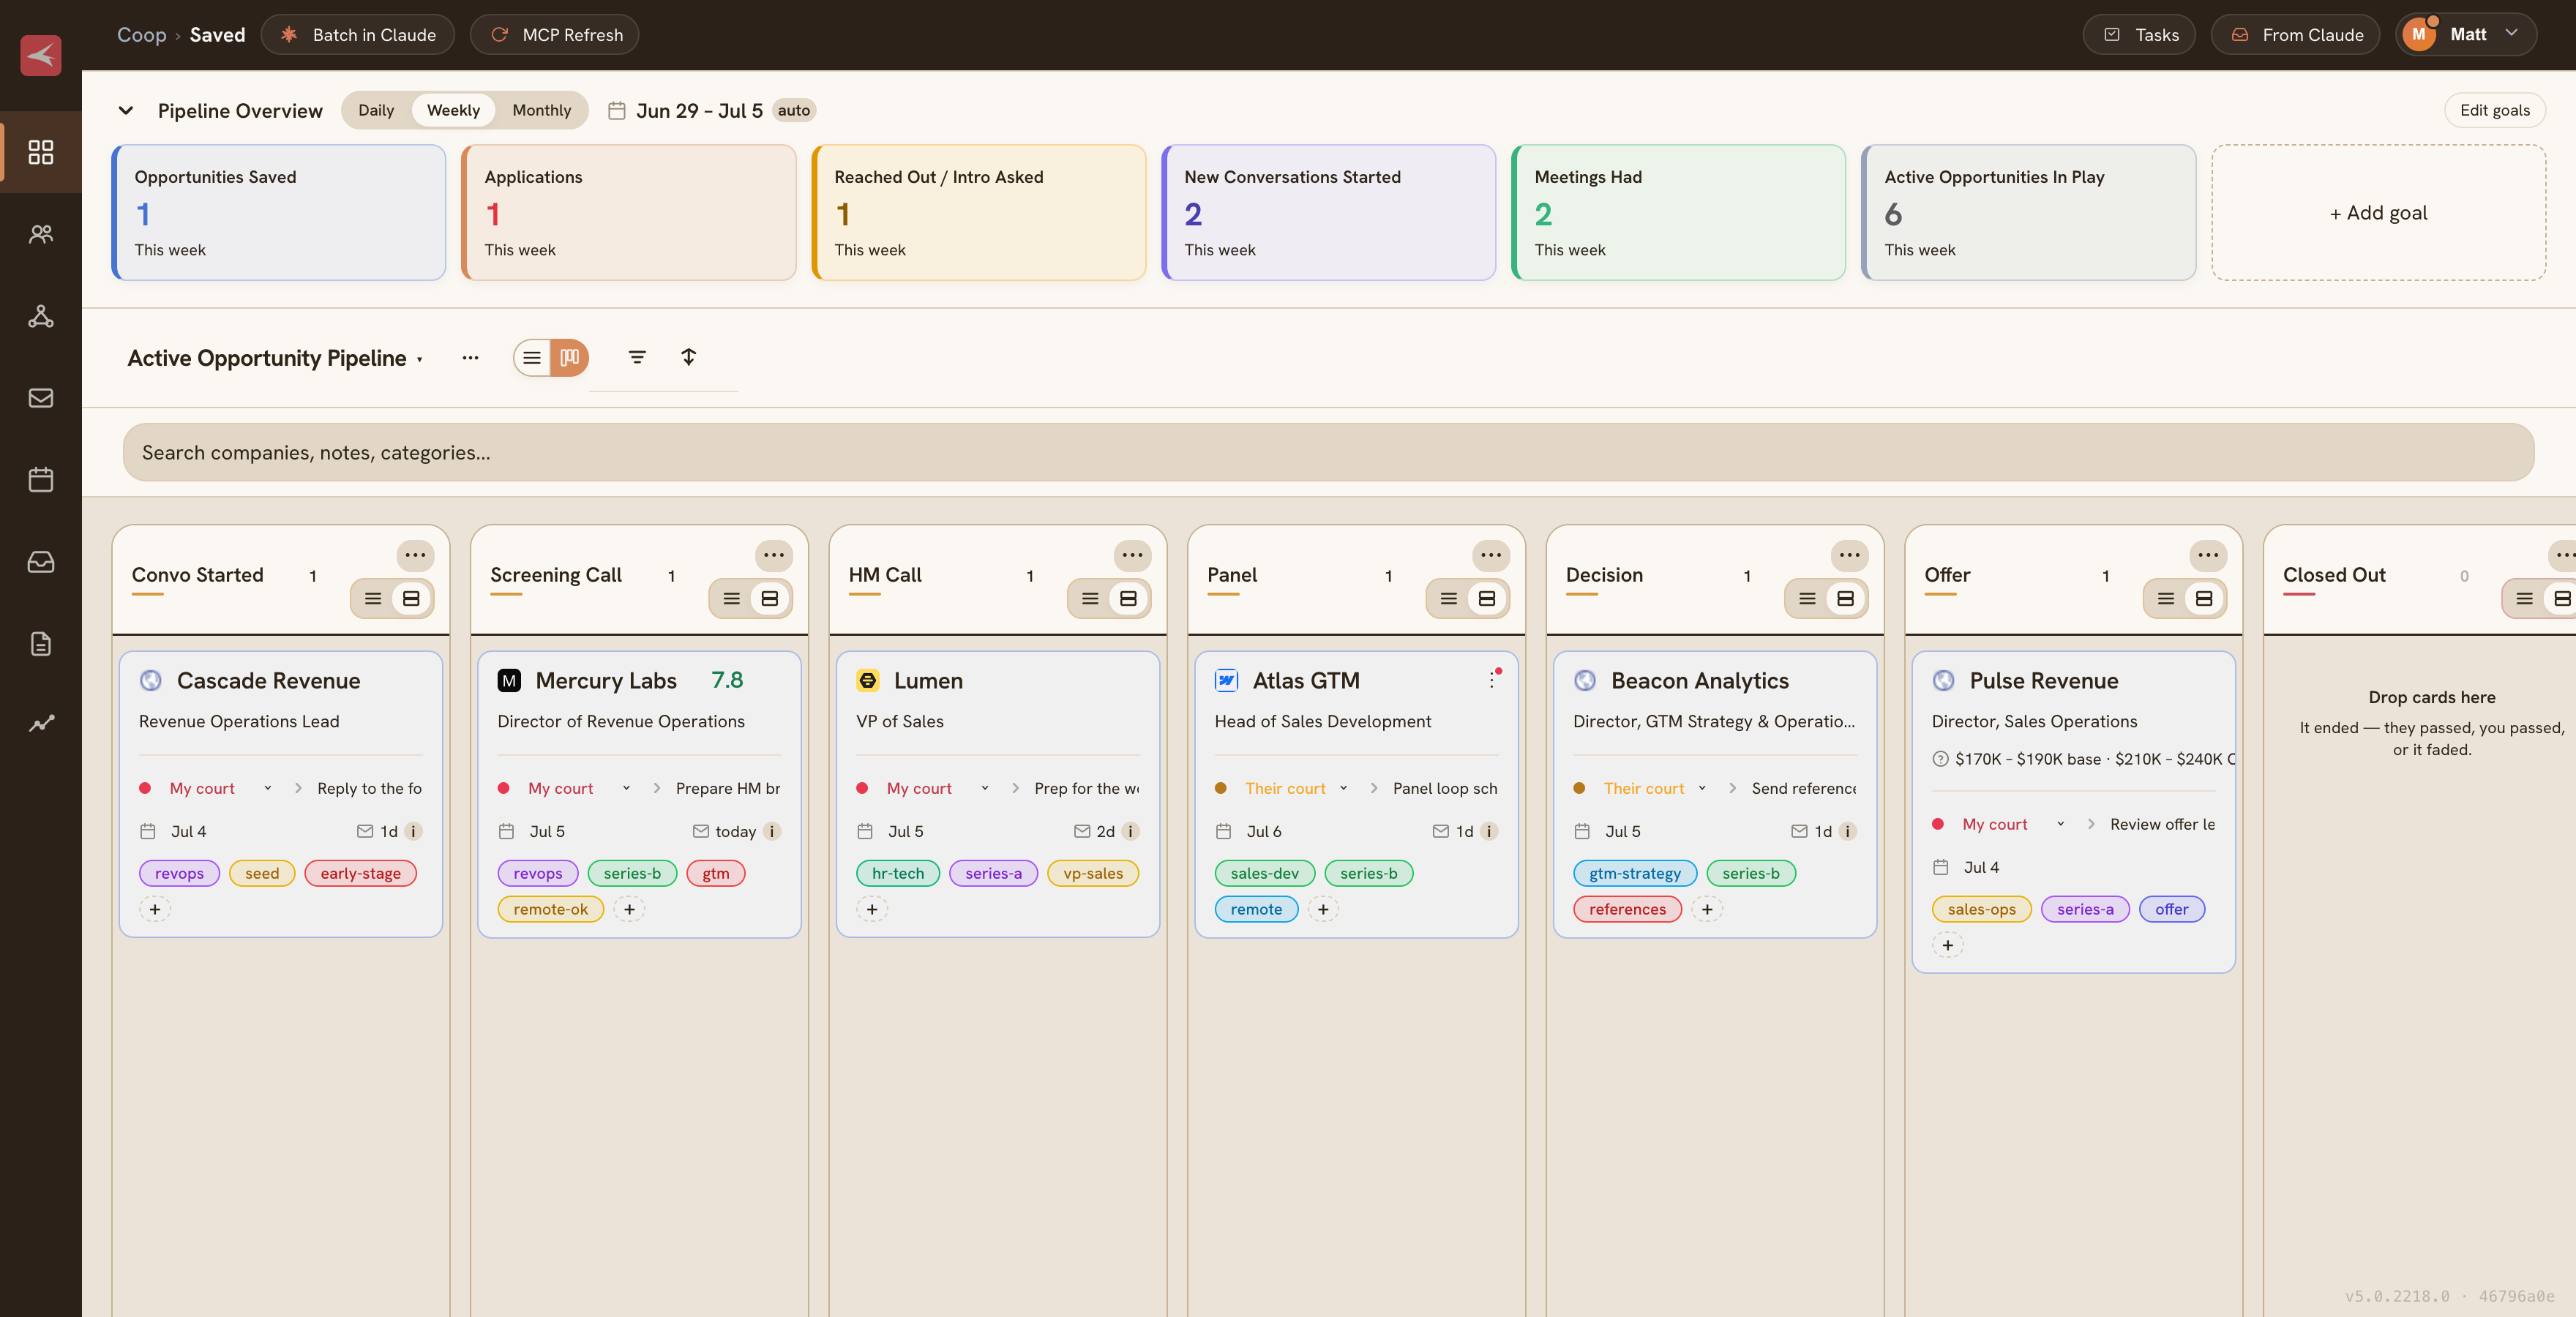Click the Add goal card
Image resolution: width=2576 pixels, height=1317 pixels.
pos(2378,212)
